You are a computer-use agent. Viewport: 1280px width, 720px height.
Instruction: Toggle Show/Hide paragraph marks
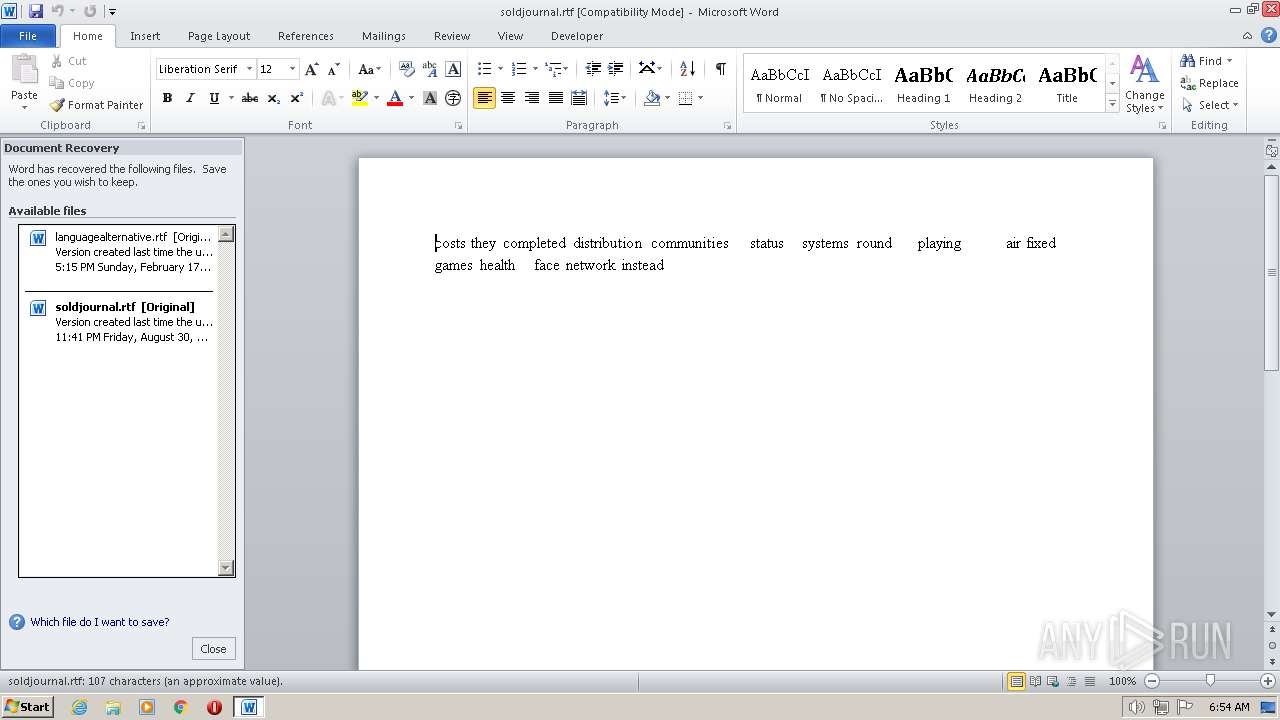point(720,69)
